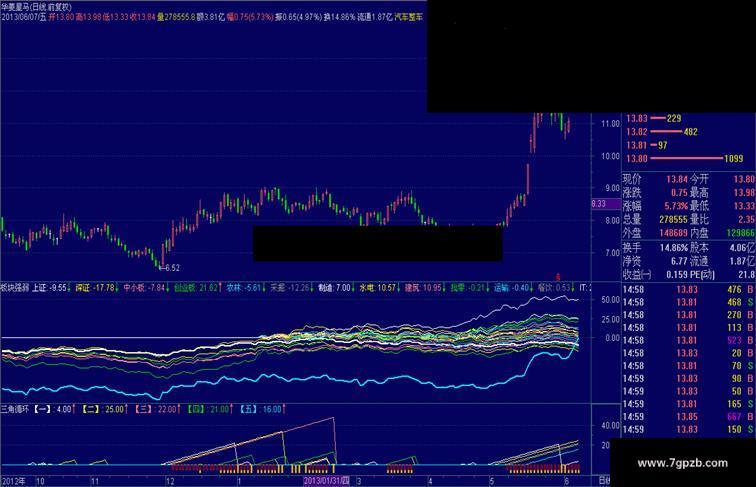Click the 批零 -0.21 indicator value
The width and height of the screenshot is (756, 487).
point(468,288)
